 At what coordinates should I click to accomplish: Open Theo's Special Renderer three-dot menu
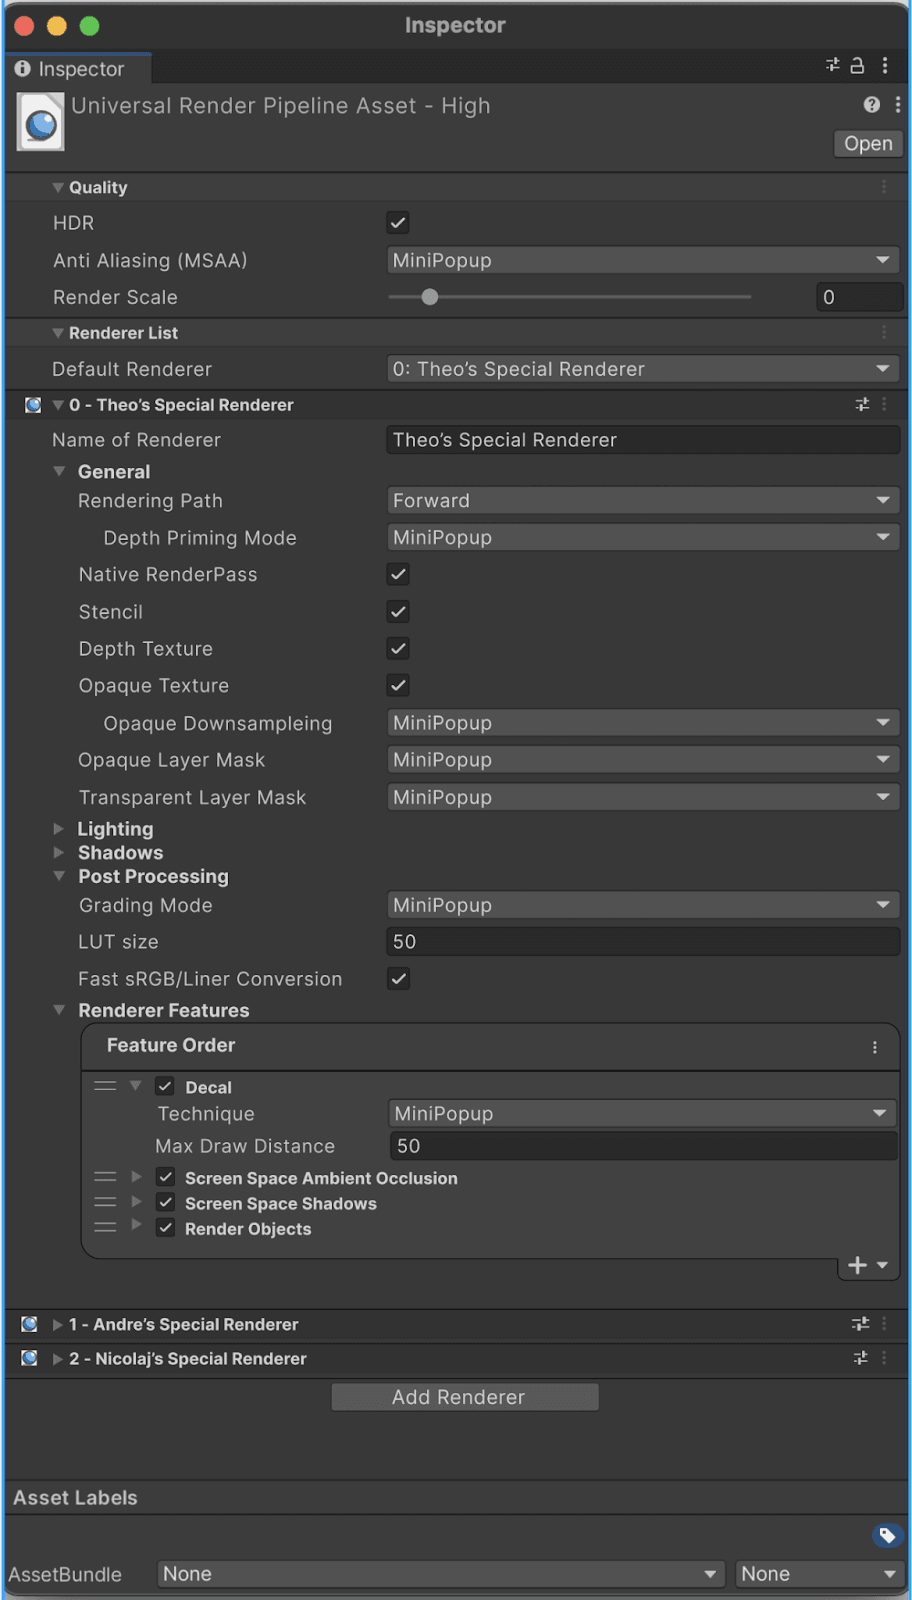(x=884, y=405)
